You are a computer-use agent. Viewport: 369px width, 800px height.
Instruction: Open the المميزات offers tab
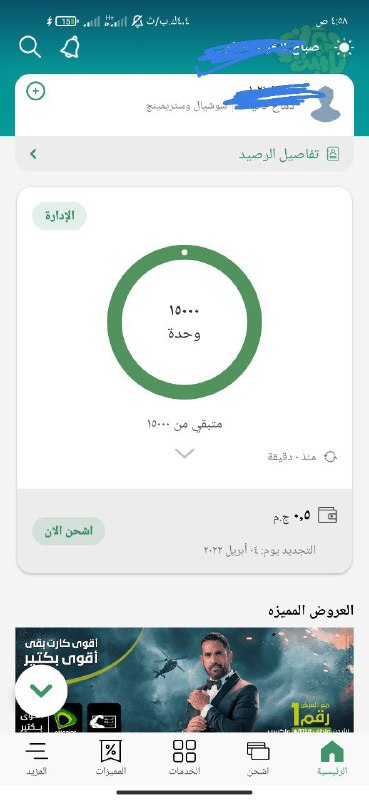(111, 758)
